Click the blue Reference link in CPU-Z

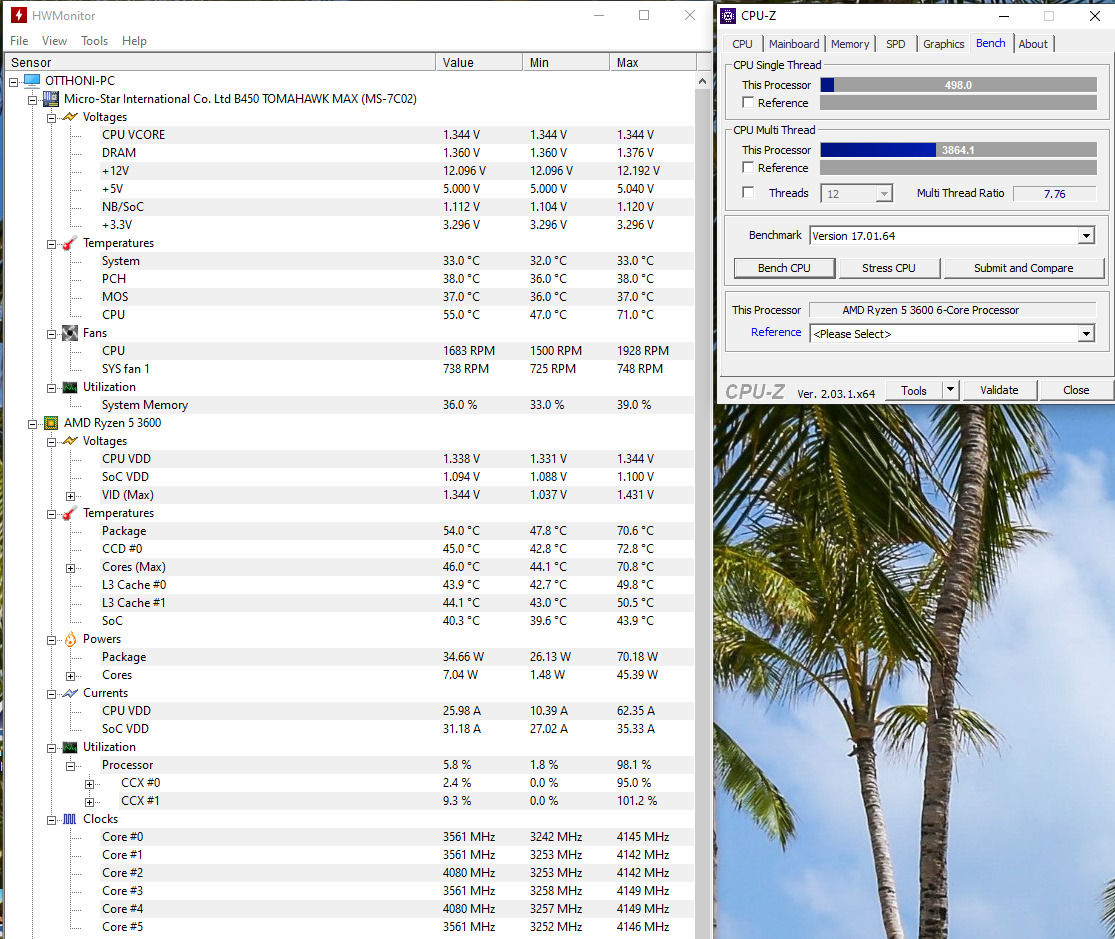pyautogui.click(x=776, y=332)
